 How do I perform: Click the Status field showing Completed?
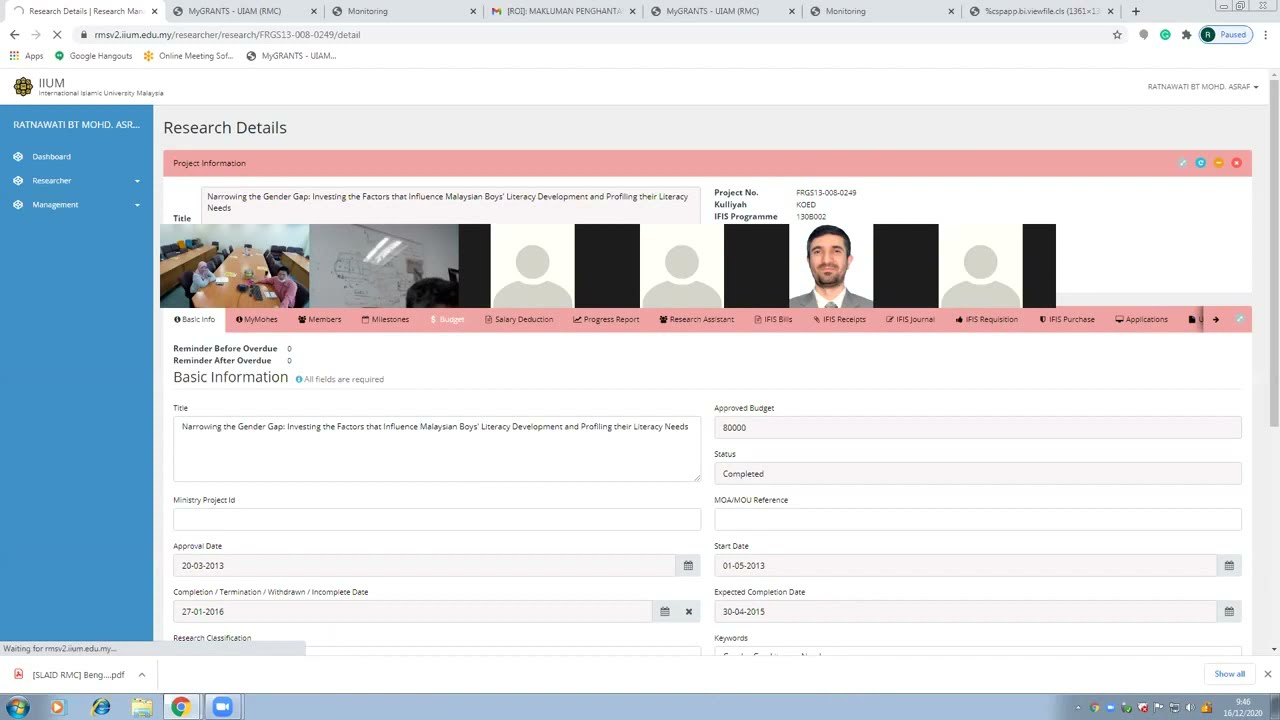click(x=978, y=474)
